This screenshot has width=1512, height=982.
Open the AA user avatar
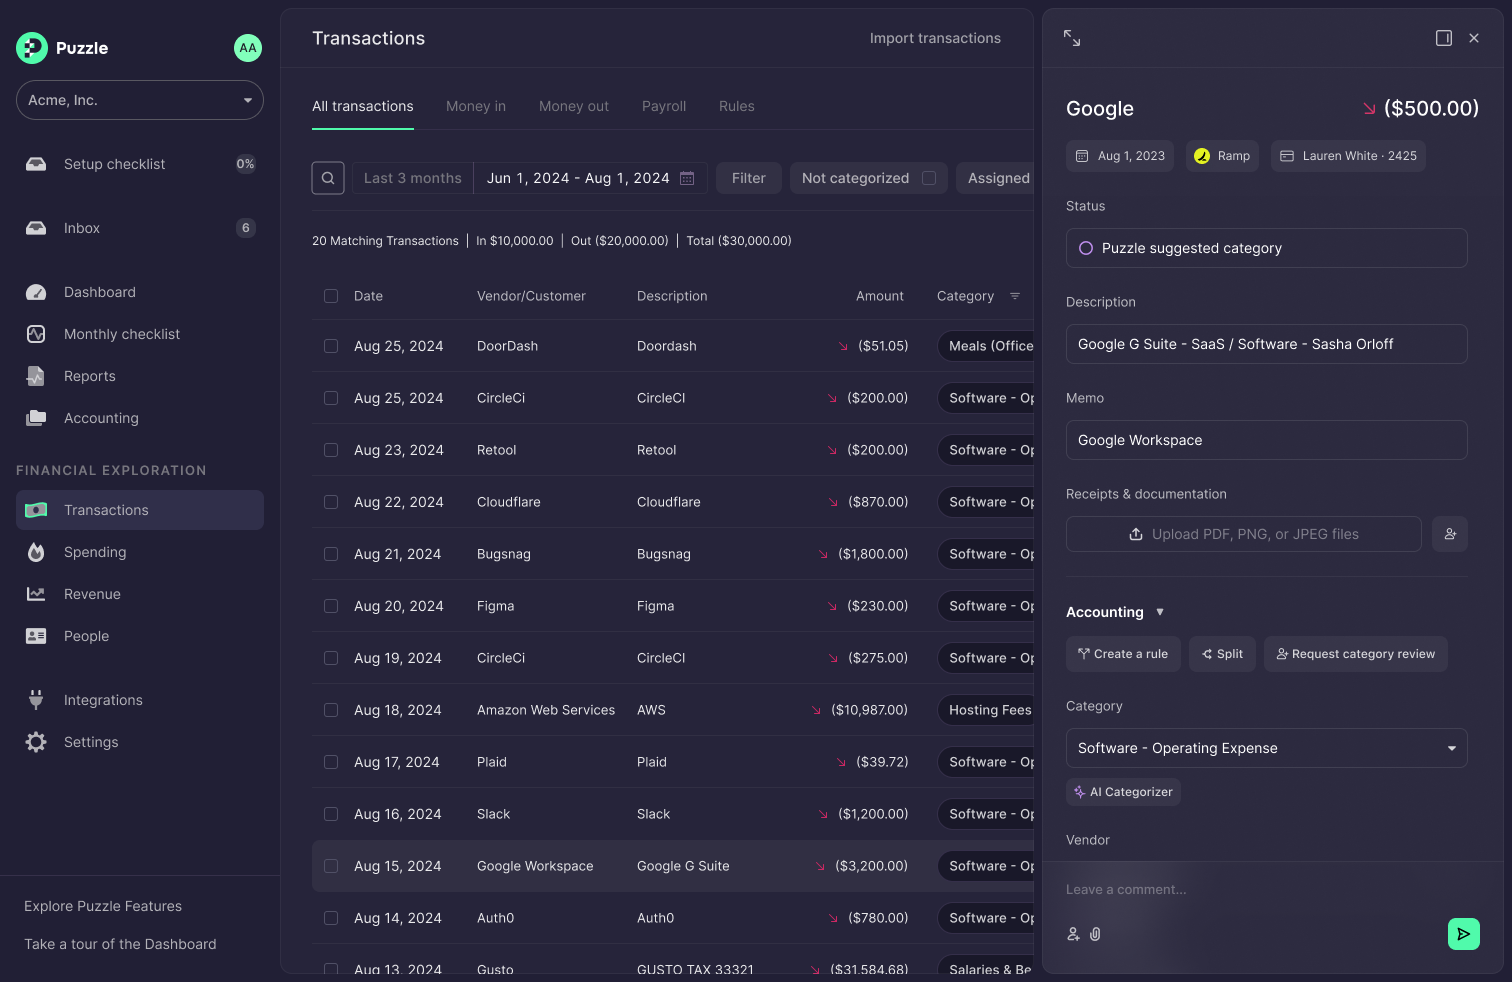[x=248, y=48]
